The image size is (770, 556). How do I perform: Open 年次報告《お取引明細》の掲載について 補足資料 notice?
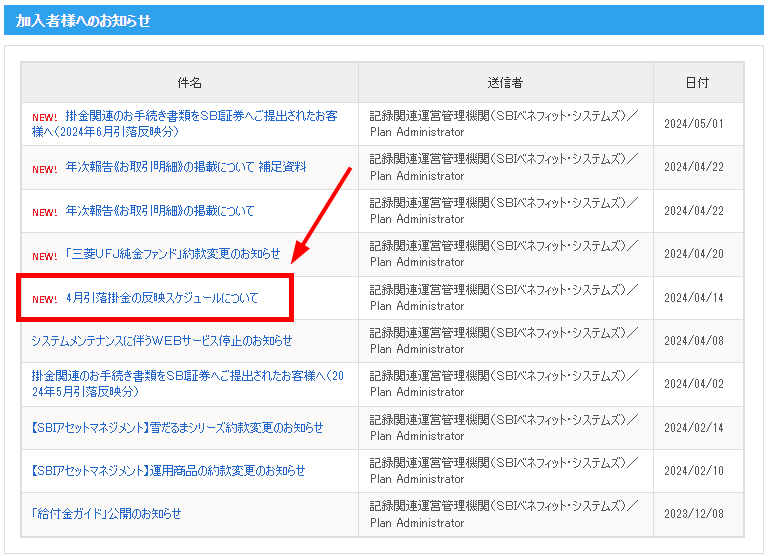point(186,167)
